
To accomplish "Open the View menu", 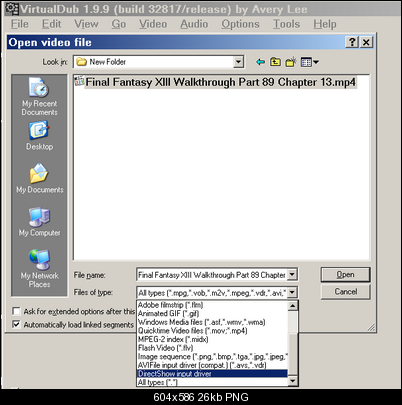I will 86,24.
